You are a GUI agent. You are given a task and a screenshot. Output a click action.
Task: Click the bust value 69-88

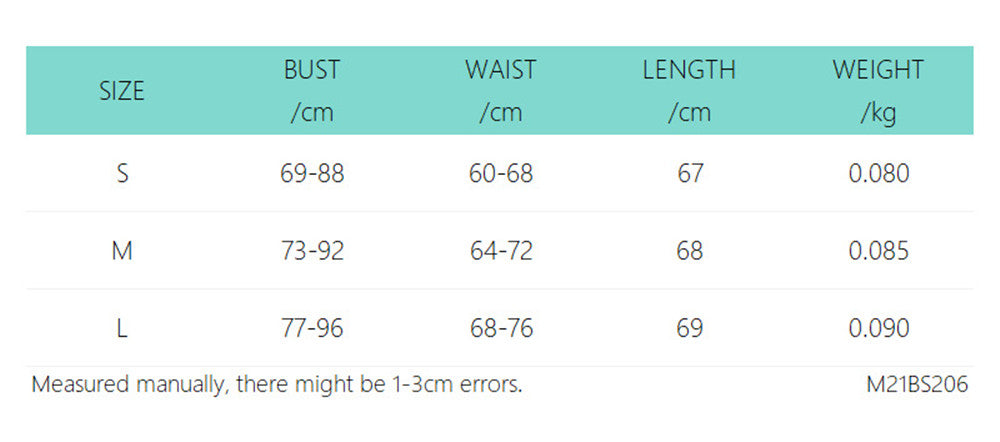click(x=312, y=173)
